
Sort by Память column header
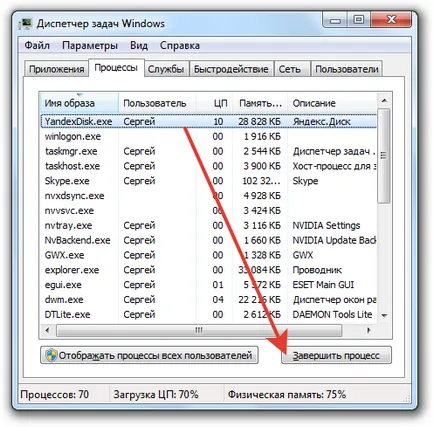[x=260, y=103]
